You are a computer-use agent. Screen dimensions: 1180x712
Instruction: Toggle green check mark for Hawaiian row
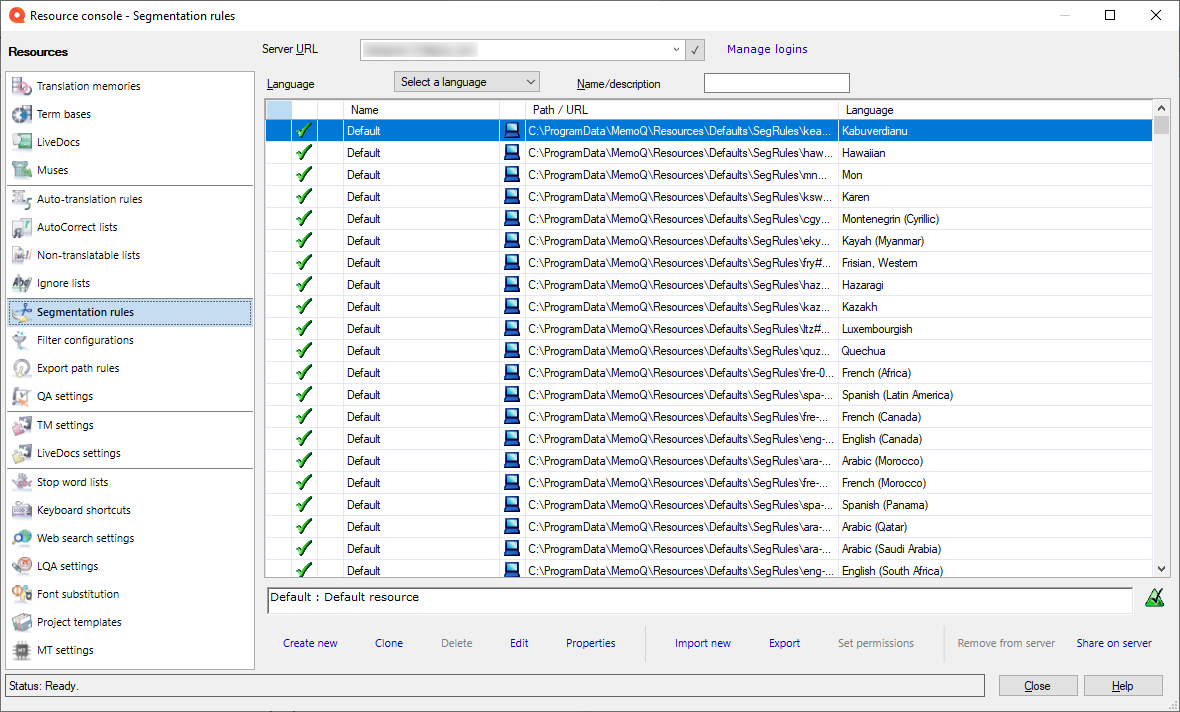pos(304,153)
